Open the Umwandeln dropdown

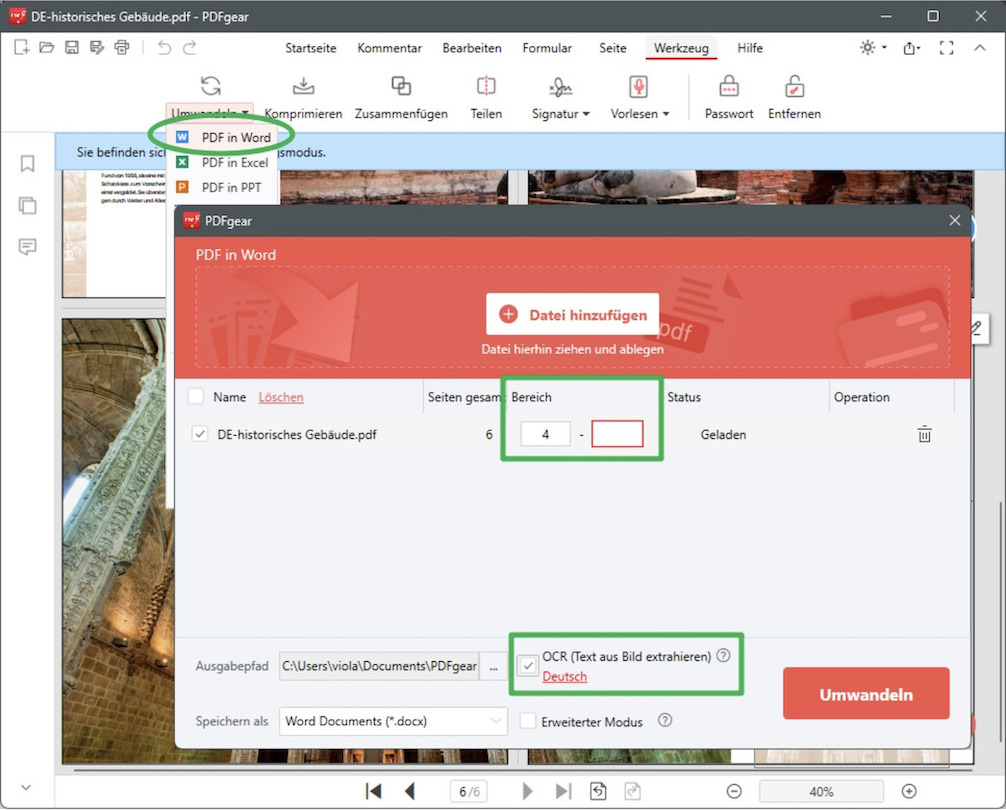pyautogui.click(x=209, y=113)
